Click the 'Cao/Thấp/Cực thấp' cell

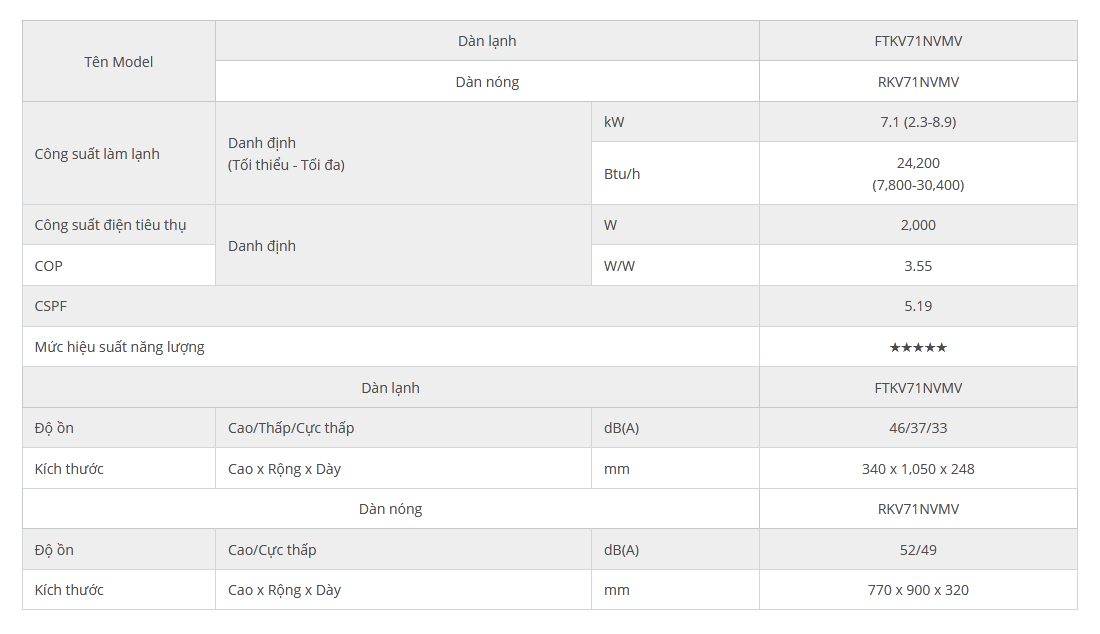(403, 428)
